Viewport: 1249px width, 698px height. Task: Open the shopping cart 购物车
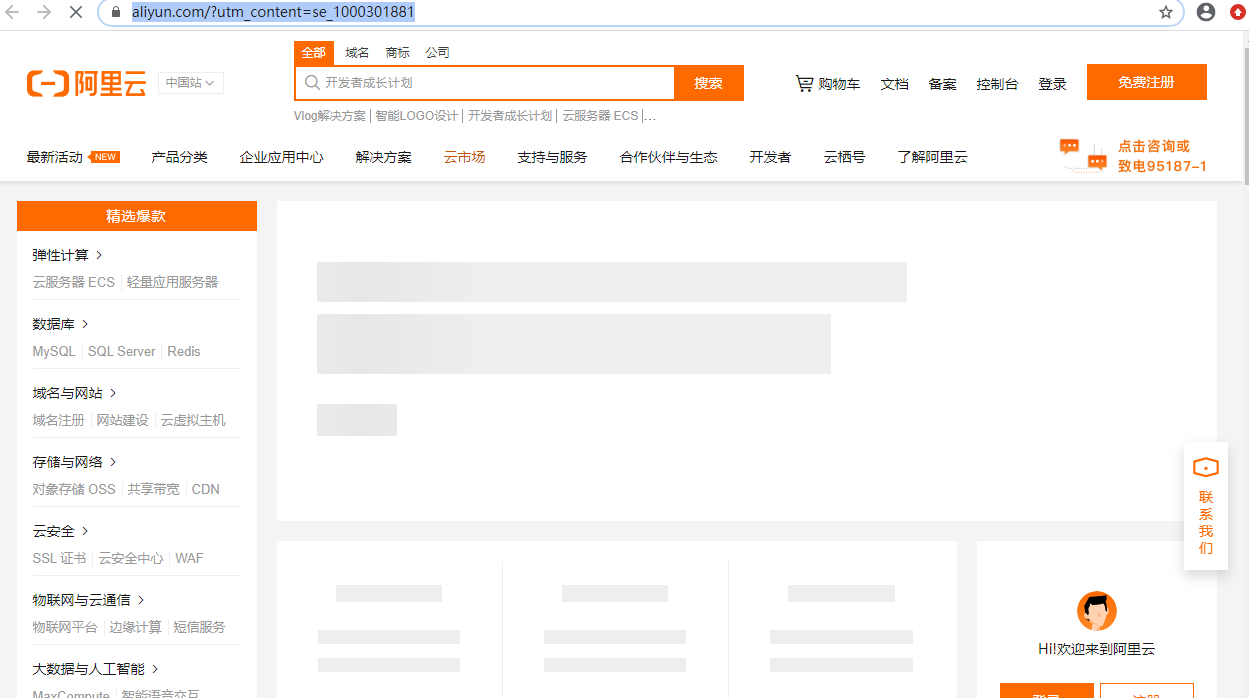[x=828, y=84]
